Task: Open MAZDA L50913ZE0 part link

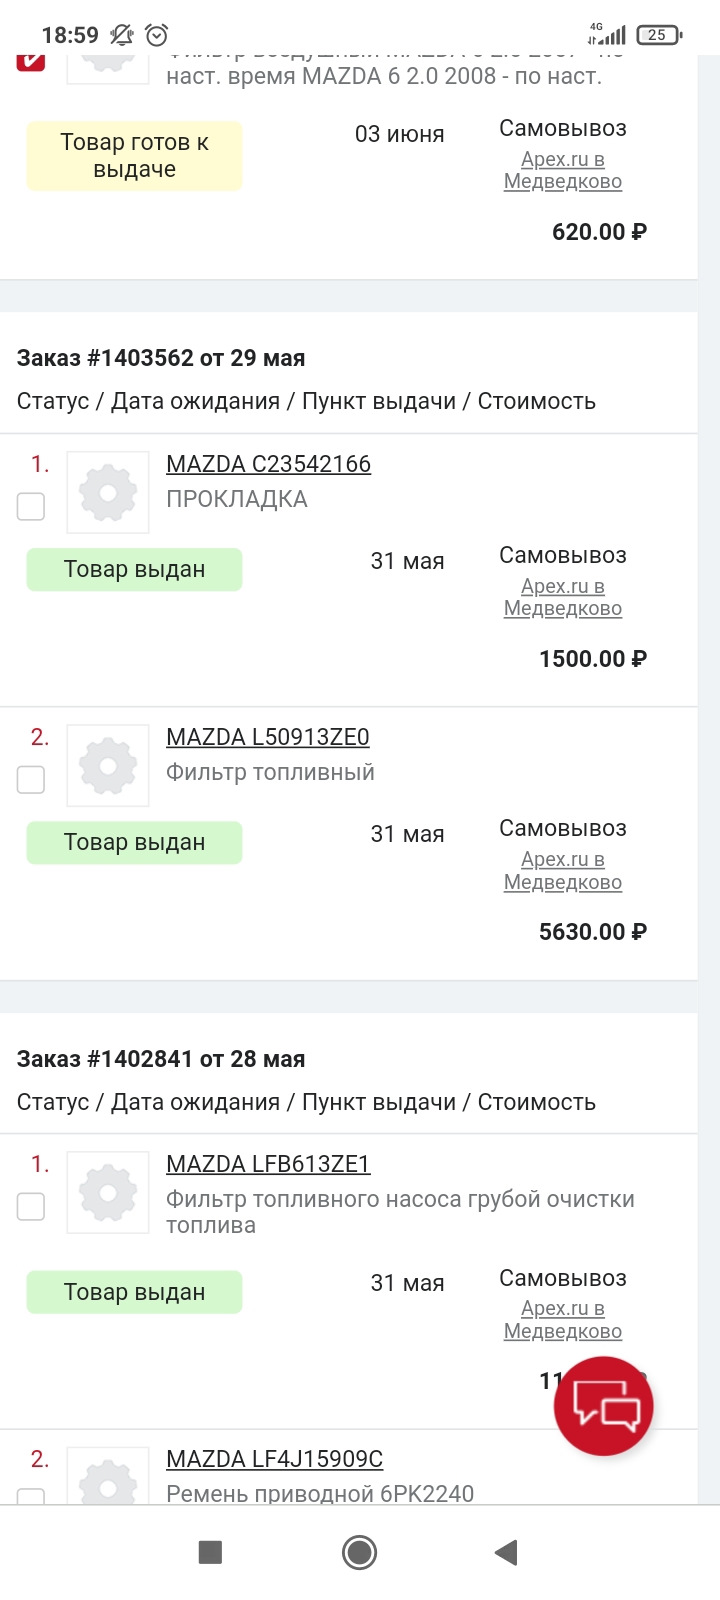Action: coord(267,737)
